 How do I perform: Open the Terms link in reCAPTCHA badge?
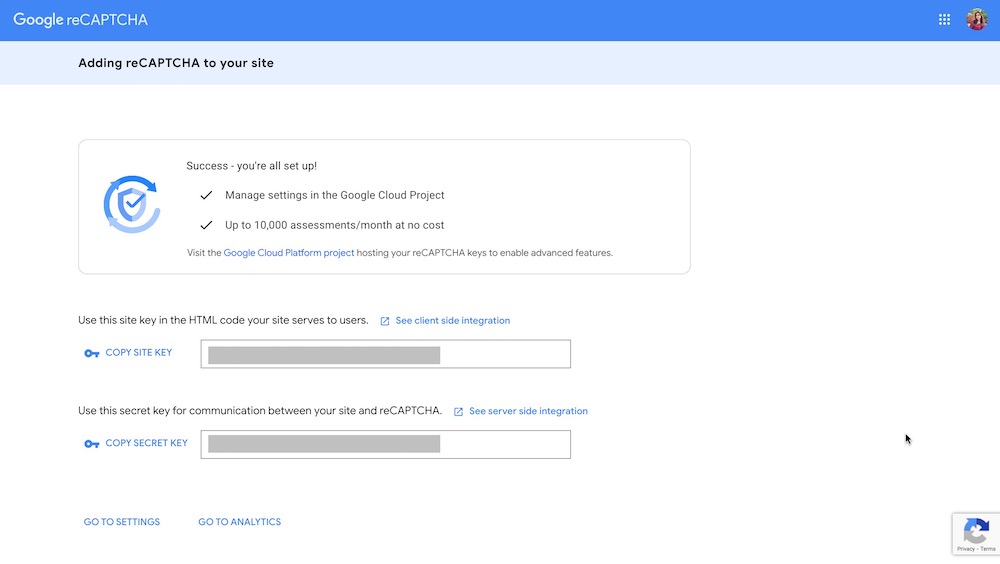[987, 549]
